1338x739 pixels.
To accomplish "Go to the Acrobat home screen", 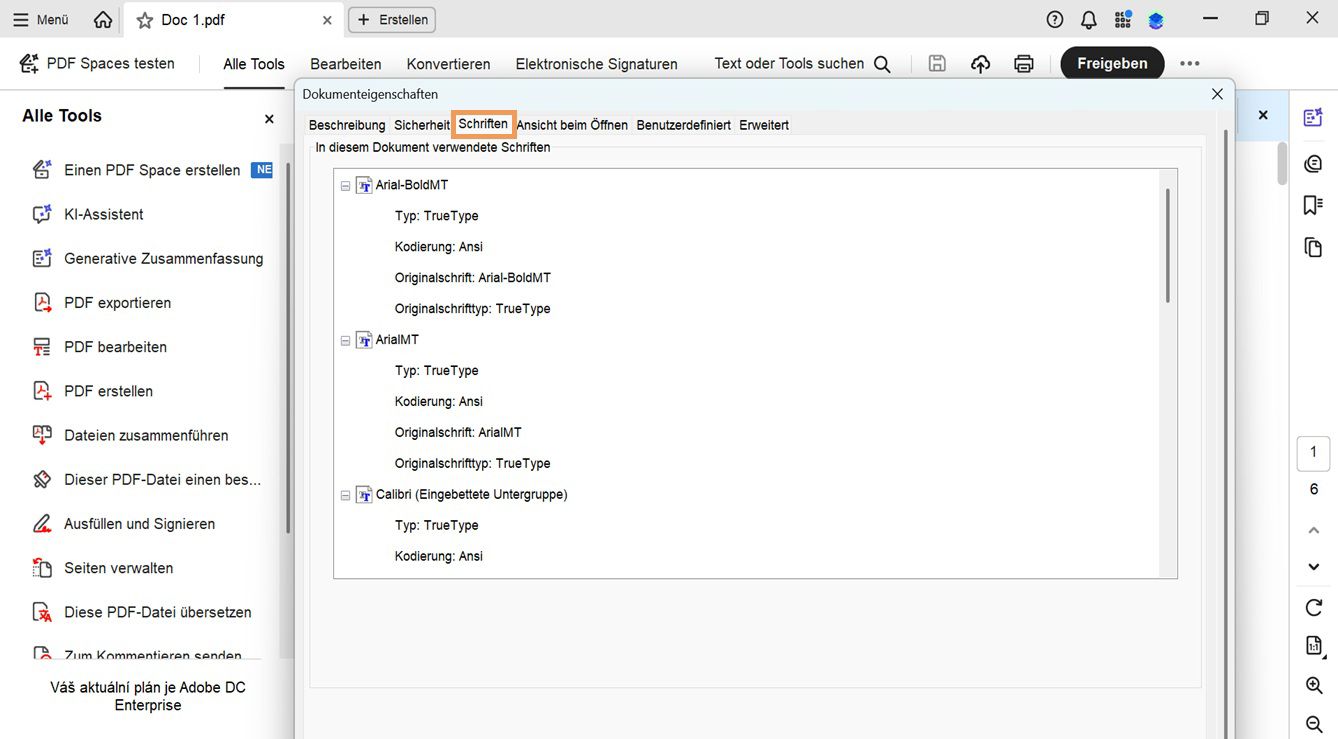I will point(102,20).
